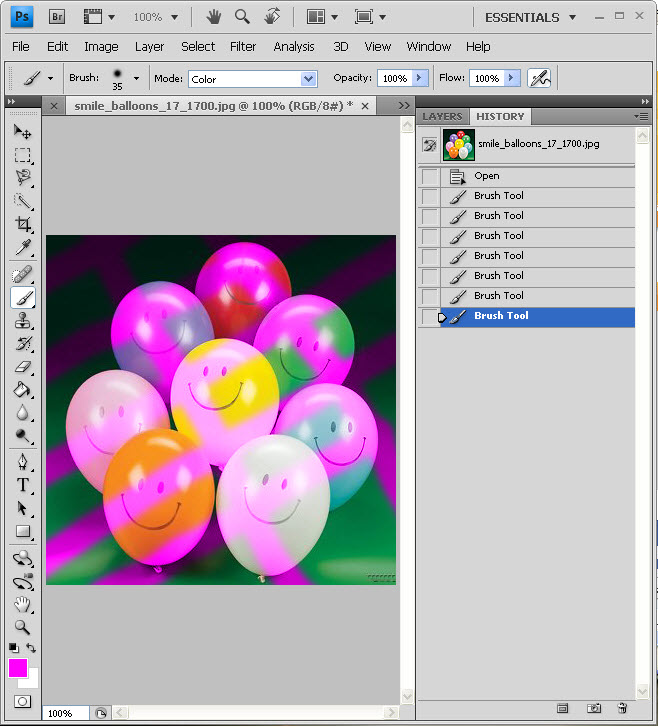Viewport: 658px width, 726px height.
Task: Select the Eraser tool
Action: [x=22, y=367]
